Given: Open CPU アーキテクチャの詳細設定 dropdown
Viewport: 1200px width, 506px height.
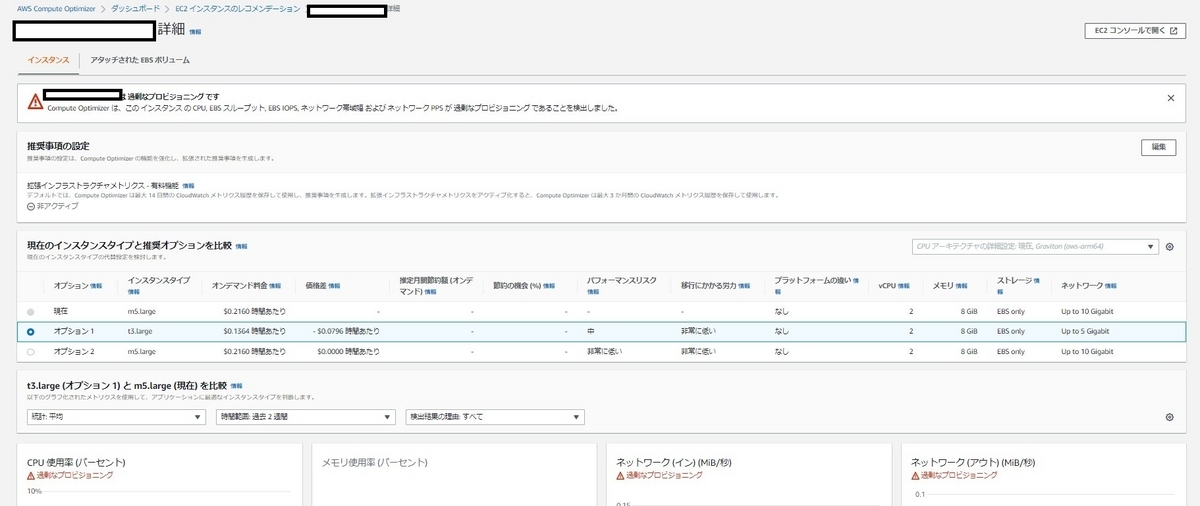Looking at the screenshot, I should tap(1035, 246).
